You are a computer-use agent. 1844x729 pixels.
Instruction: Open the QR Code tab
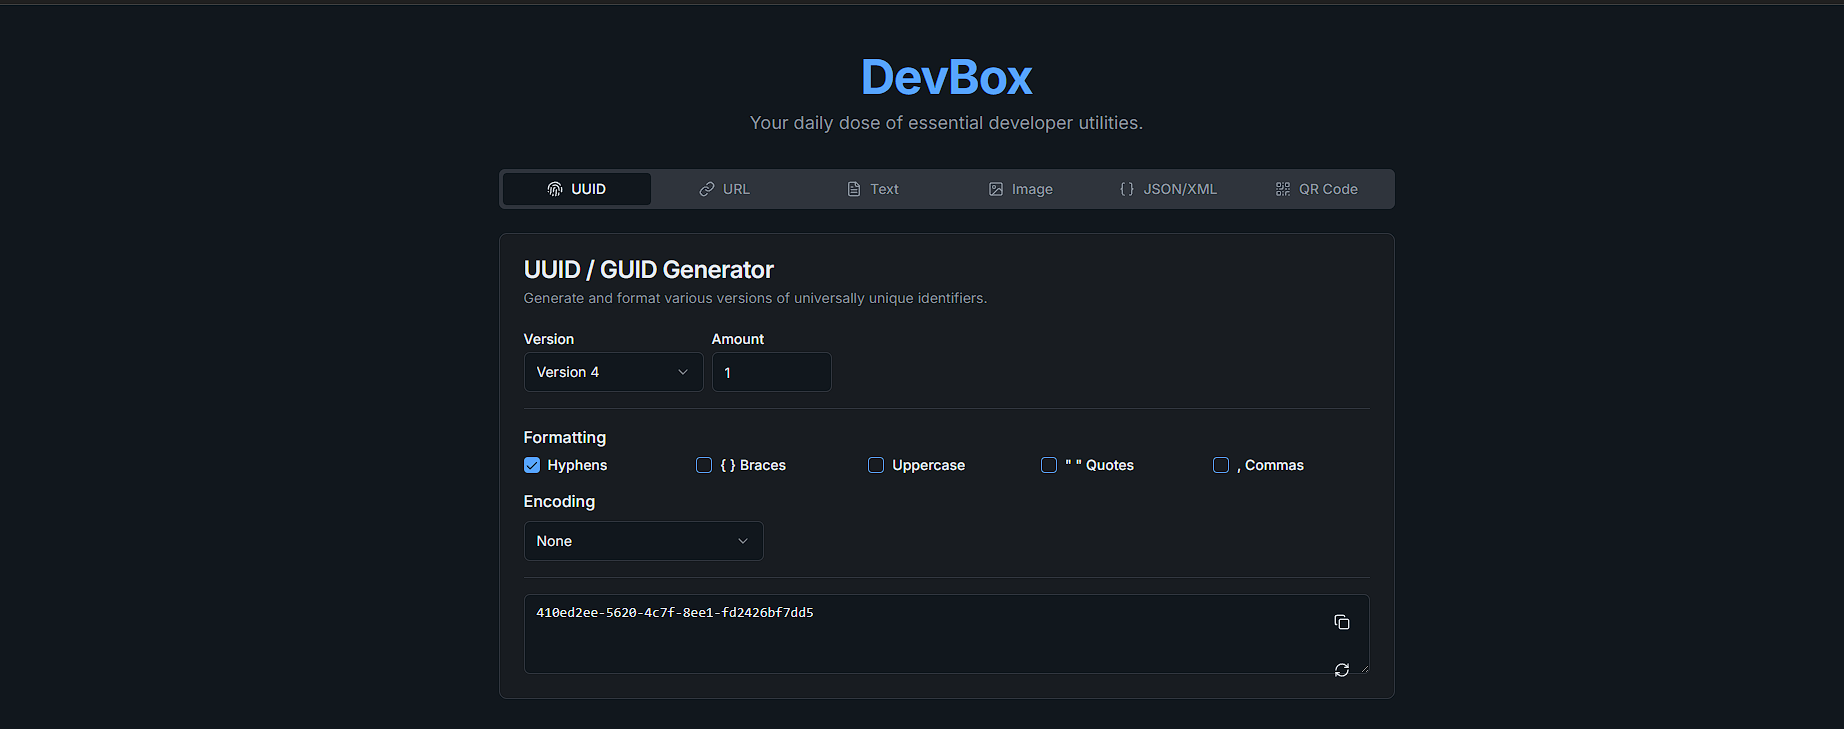[x=1317, y=189]
